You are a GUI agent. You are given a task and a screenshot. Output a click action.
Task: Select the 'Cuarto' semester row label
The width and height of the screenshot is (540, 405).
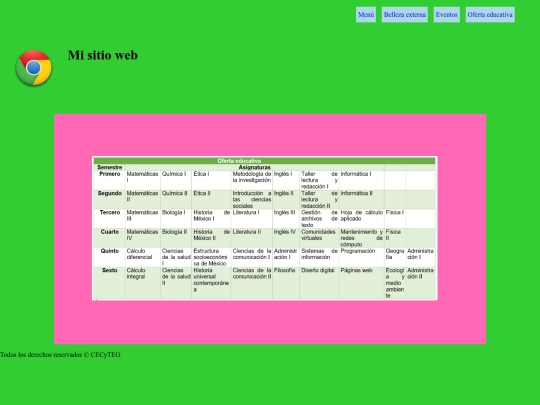[x=110, y=232]
